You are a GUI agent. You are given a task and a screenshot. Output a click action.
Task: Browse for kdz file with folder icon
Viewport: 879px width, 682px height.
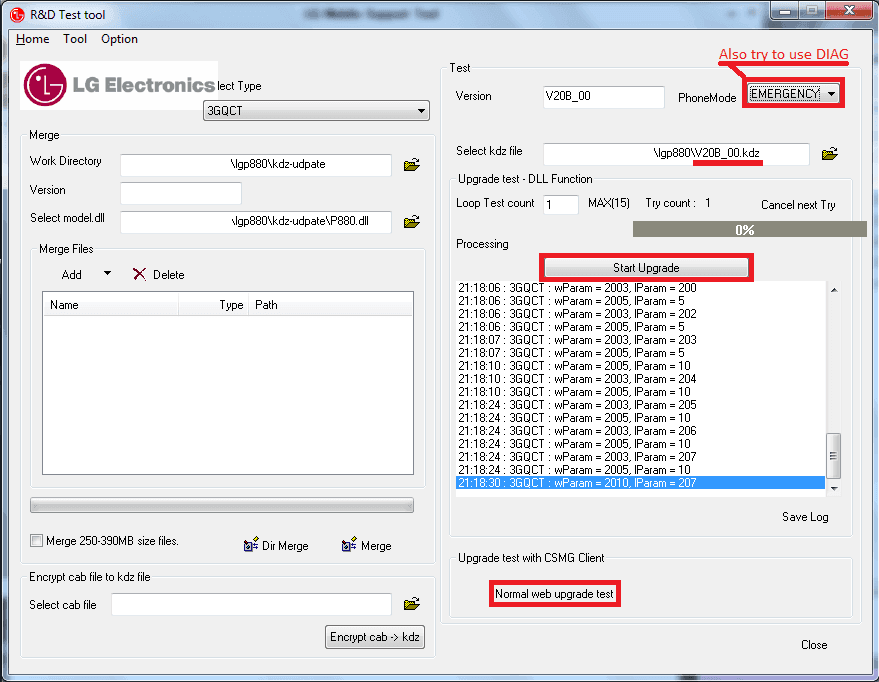click(830, 154)
